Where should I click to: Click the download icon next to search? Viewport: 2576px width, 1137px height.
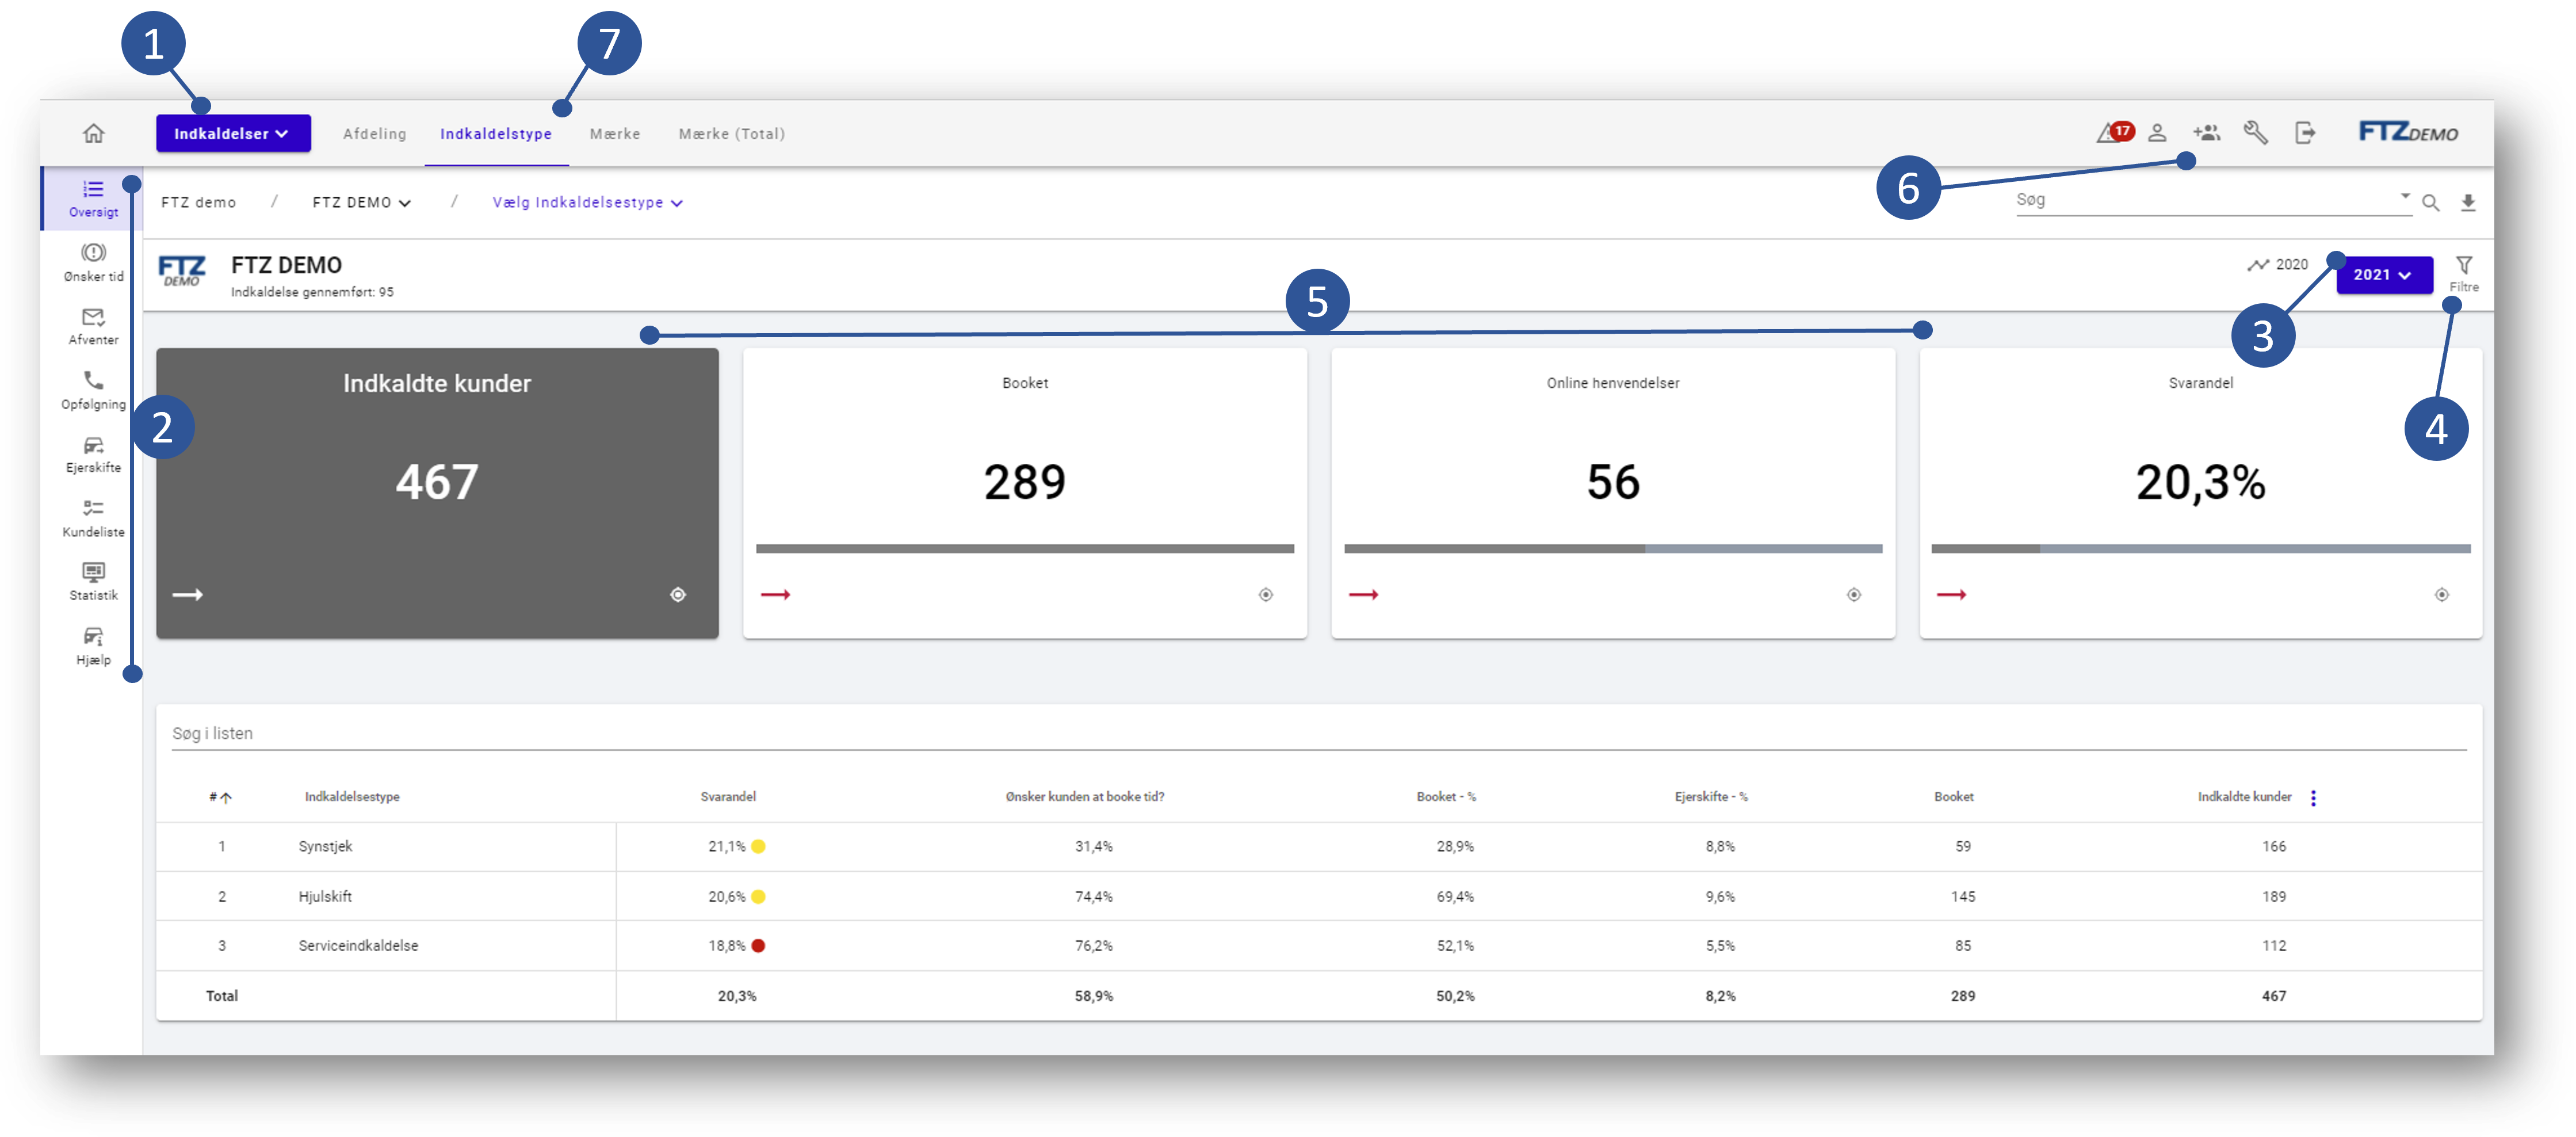tap(2468, 203)
